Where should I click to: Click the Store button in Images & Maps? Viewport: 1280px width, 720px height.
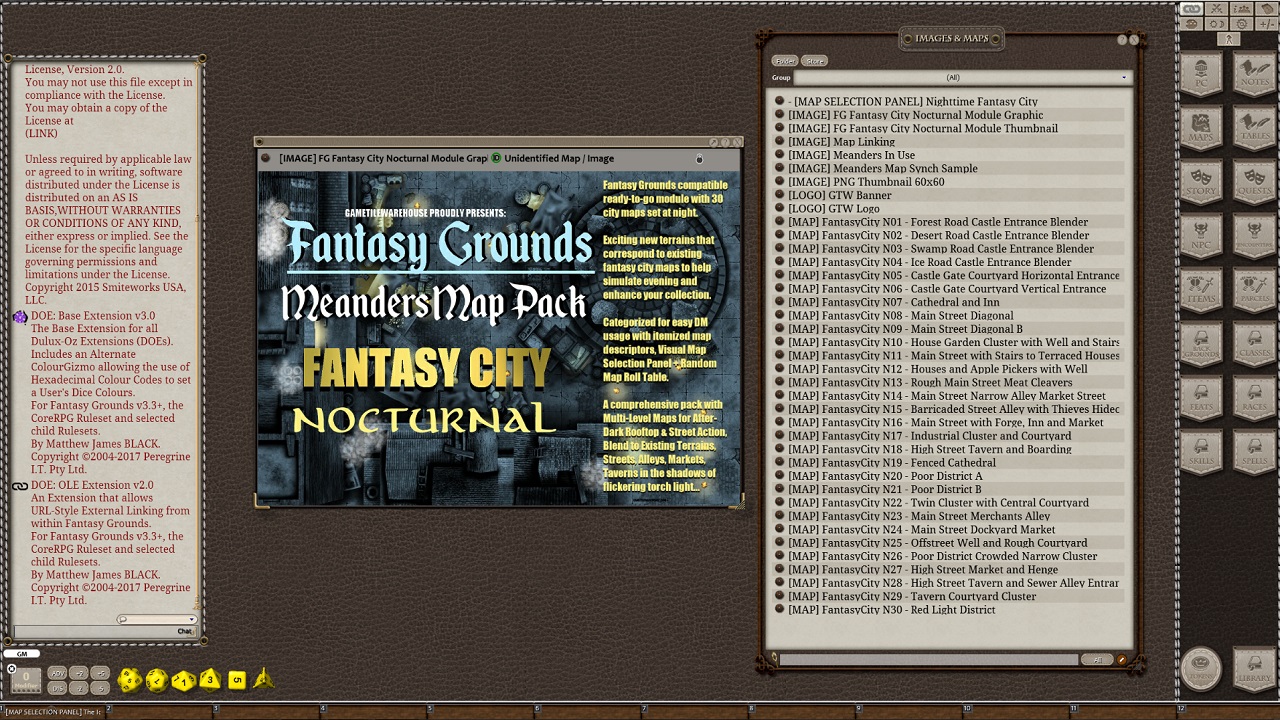(813, 60)
